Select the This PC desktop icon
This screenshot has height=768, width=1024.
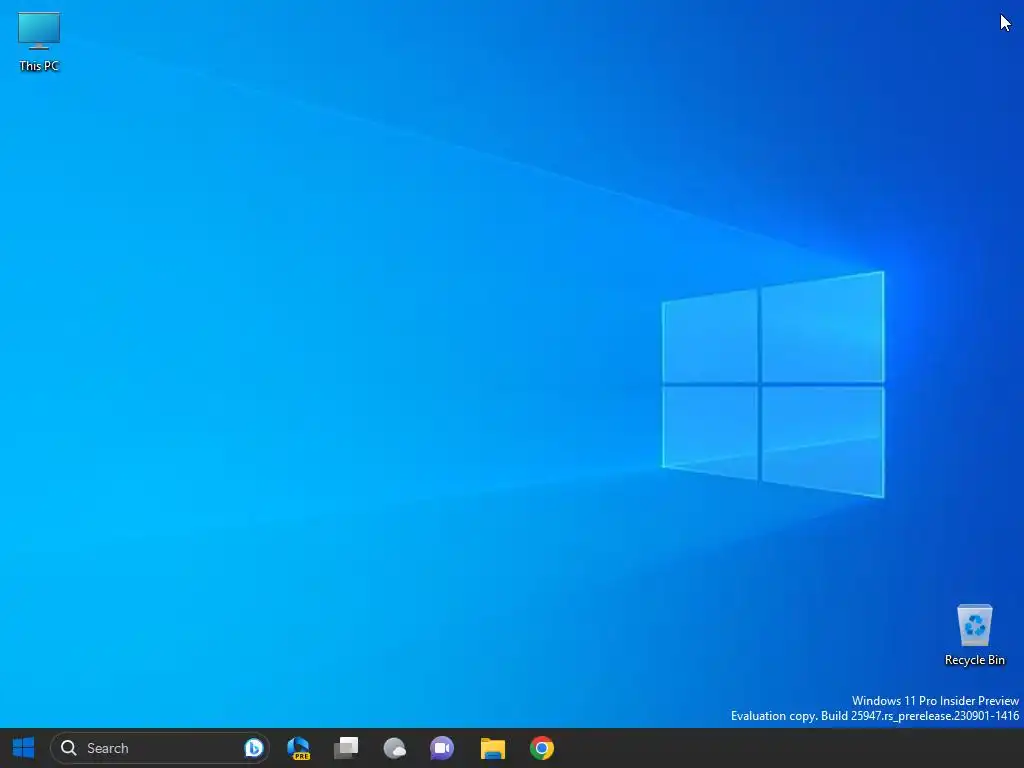(39, 42)
